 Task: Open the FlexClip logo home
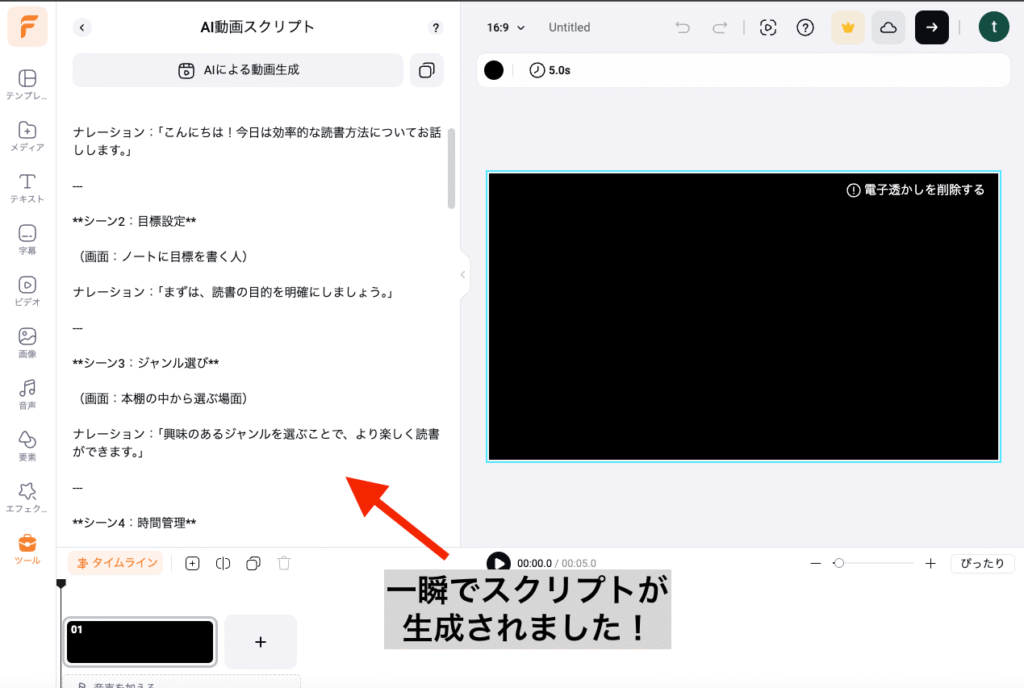pyautogui.click(x=27, y=27)
